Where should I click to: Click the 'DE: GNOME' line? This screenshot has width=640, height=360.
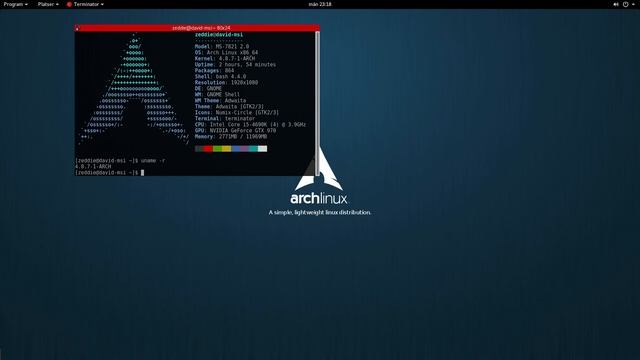208,89
